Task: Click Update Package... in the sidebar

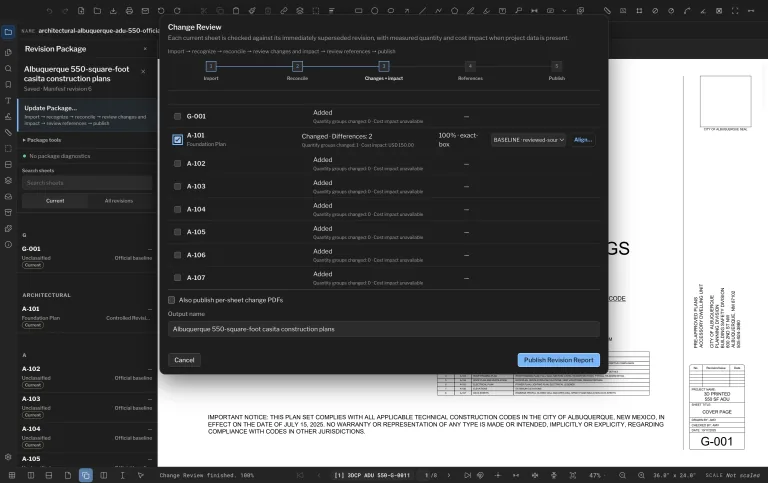Action: point(87,115)
